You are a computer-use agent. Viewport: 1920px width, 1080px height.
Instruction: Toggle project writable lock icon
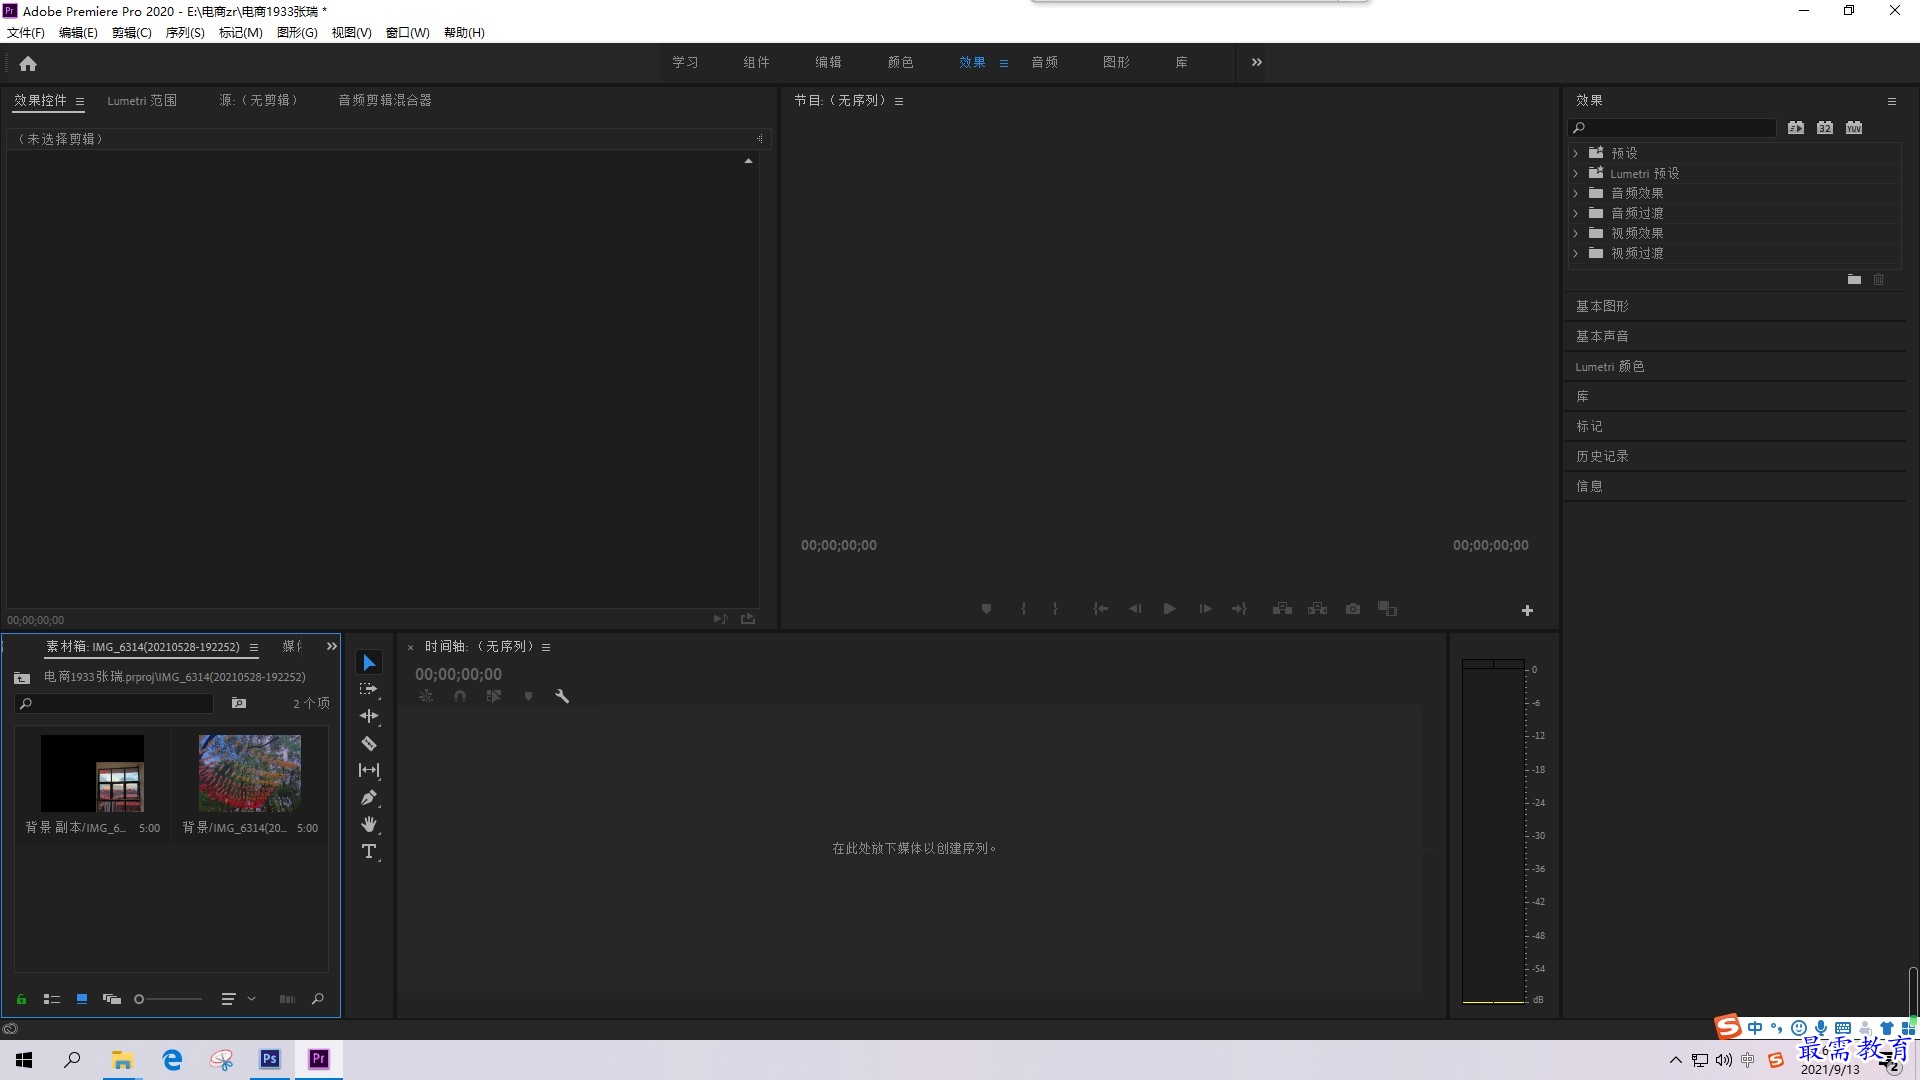click(x=21, y=999)
